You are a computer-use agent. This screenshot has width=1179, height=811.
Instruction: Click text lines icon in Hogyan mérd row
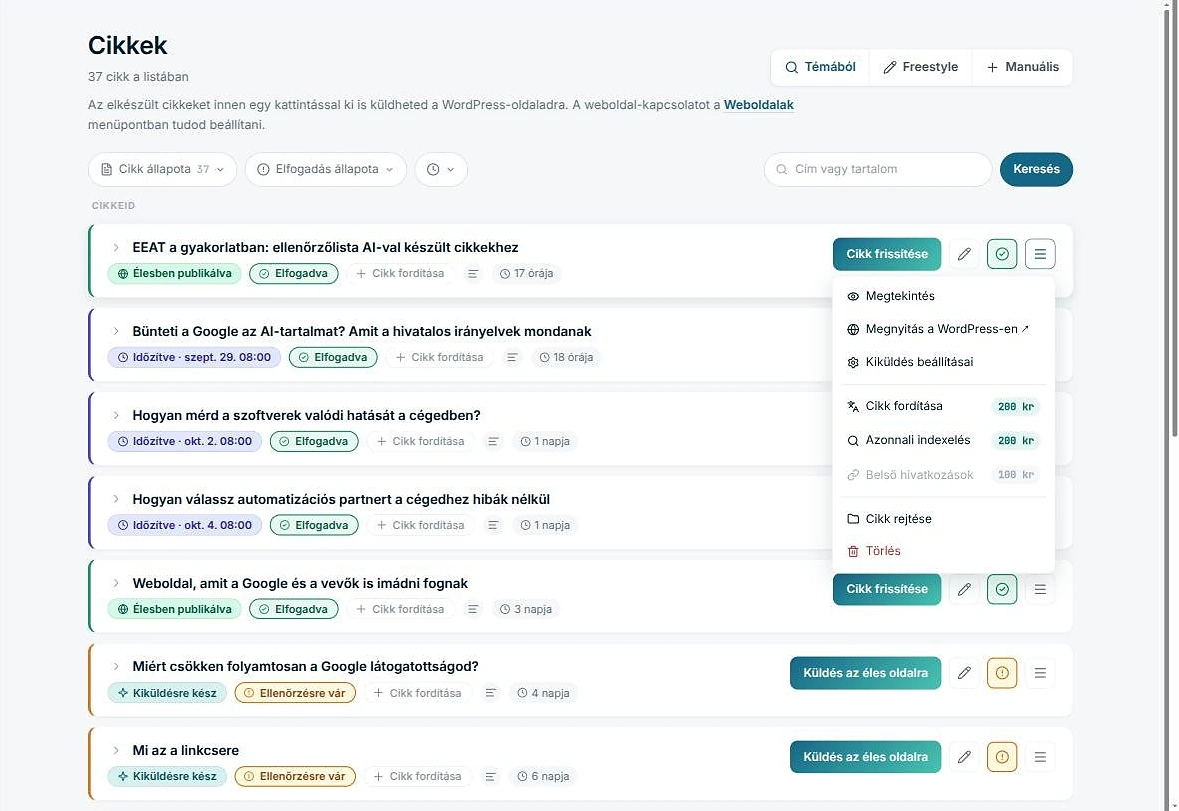tap(493, 441)
